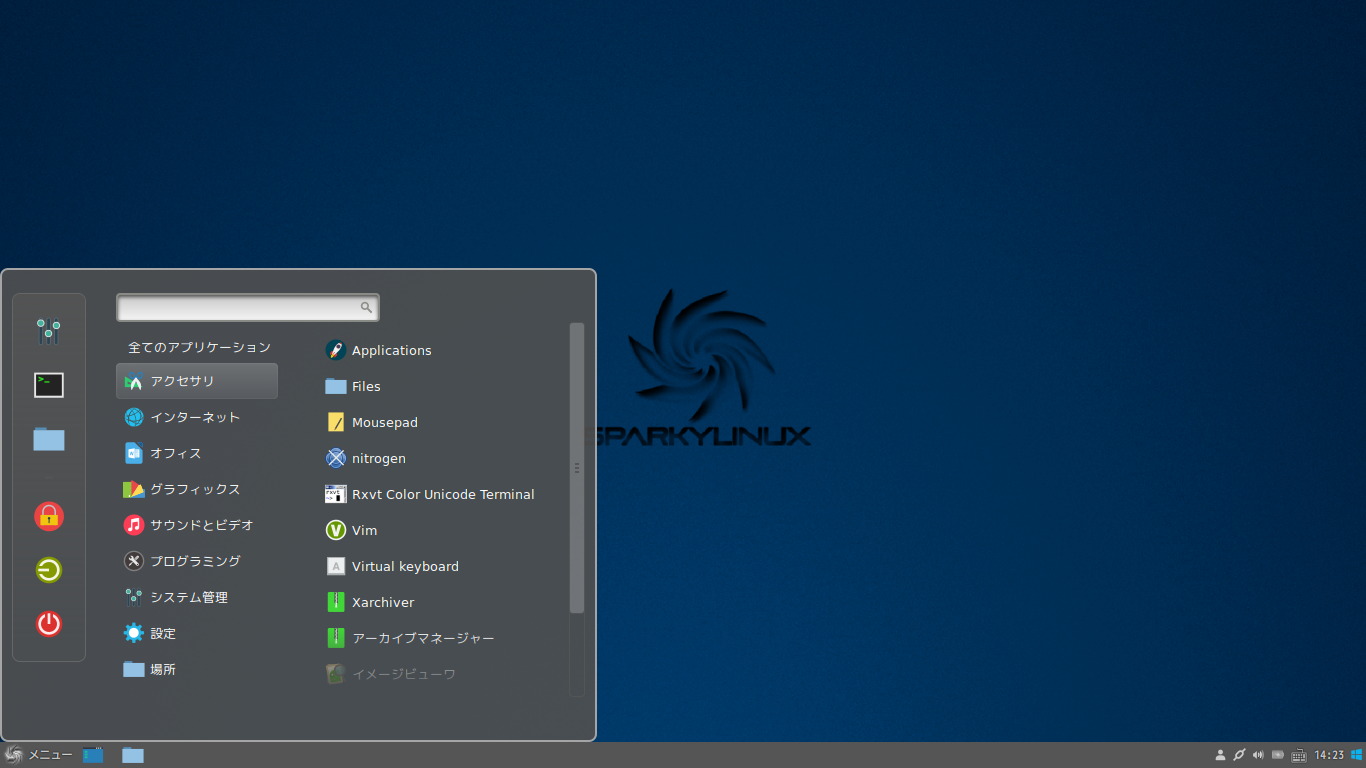Open file manager from panel folder icon
The image size is (1366, 768).
tap(133, 755)
